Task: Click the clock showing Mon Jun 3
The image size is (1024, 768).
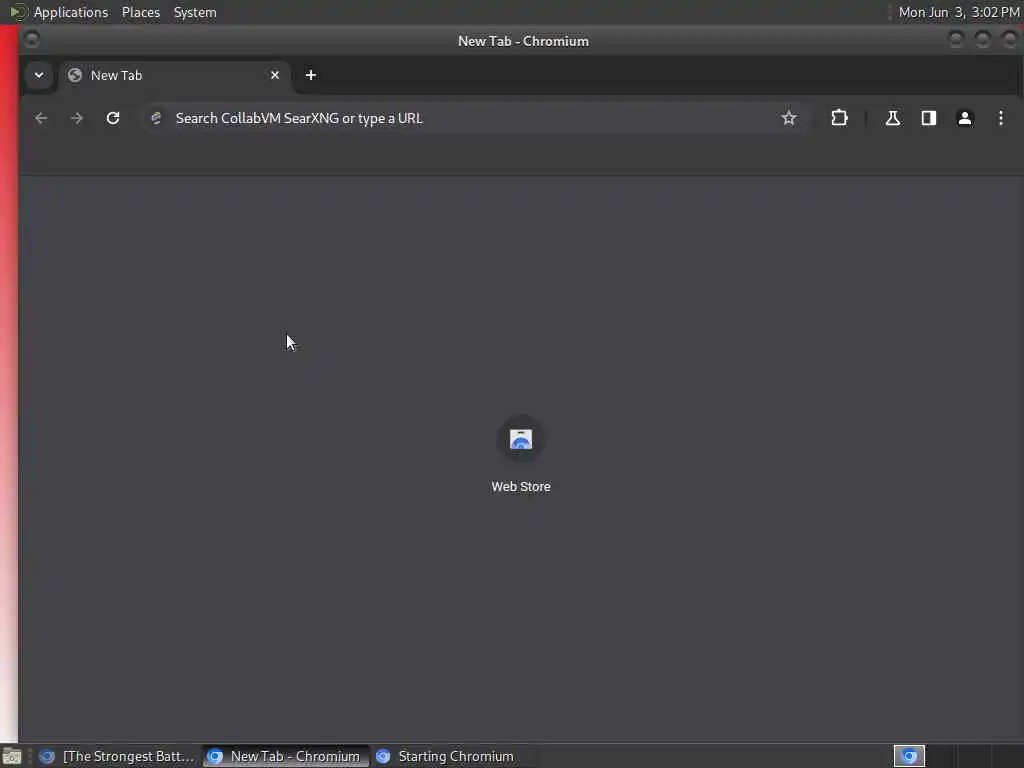Action: tap(959, 12)
